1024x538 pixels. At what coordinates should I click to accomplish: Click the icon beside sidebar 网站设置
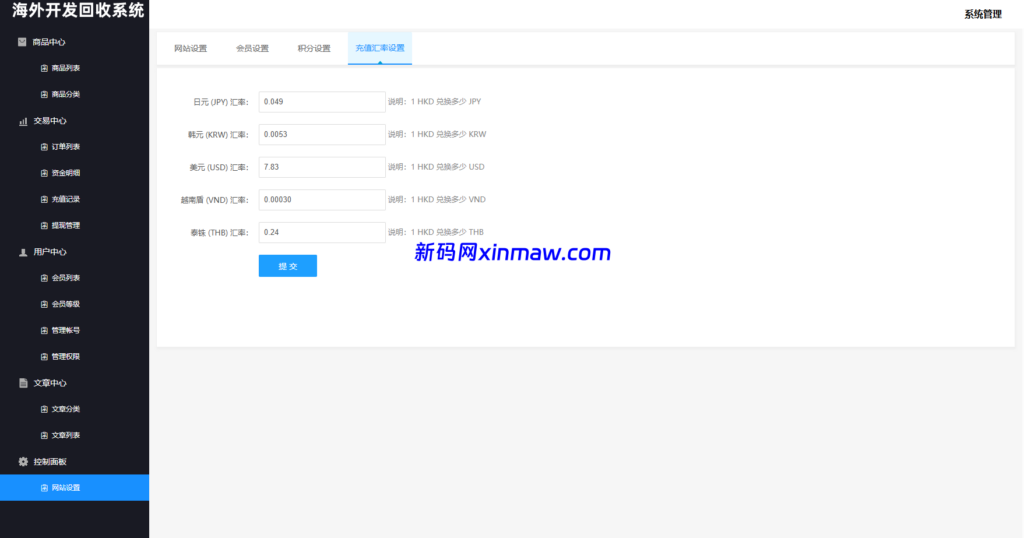pyautogui.click(x=44, y=488)
